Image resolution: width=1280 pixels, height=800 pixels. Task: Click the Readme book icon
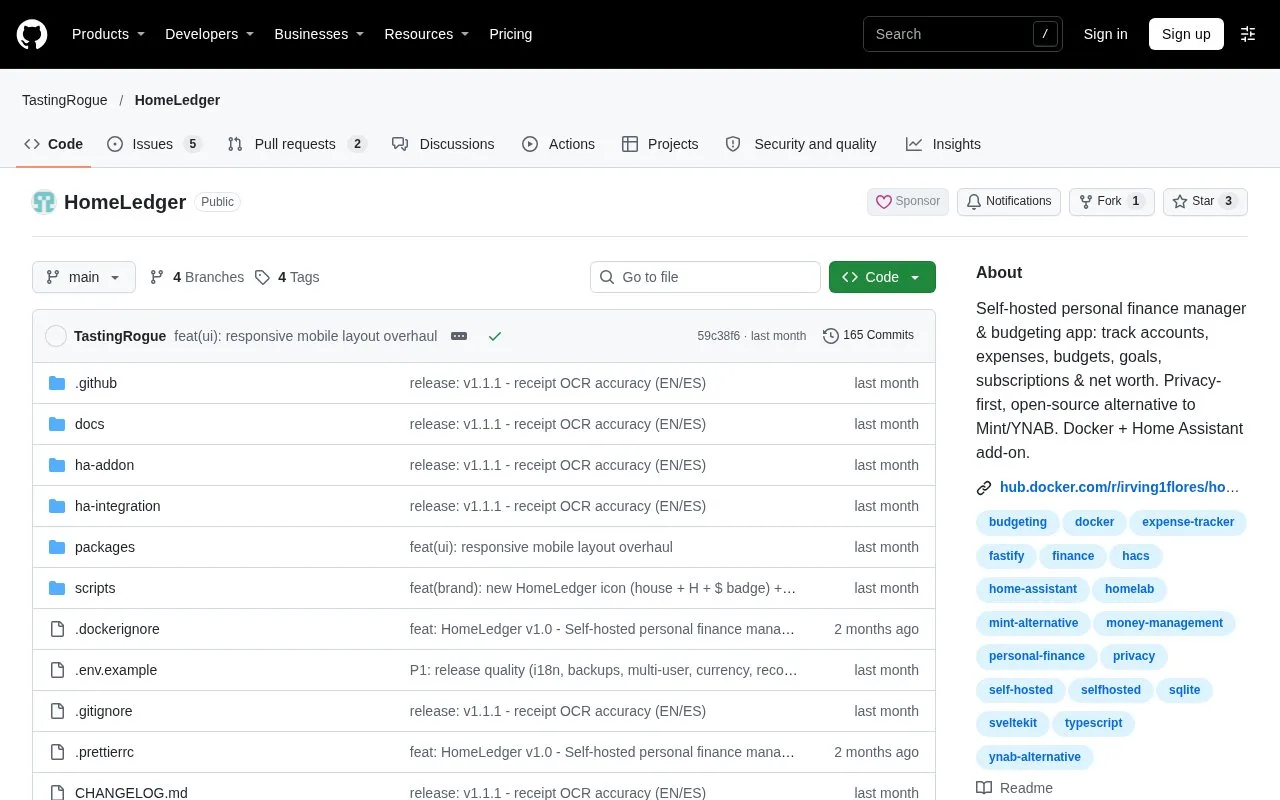coord(984,788)
